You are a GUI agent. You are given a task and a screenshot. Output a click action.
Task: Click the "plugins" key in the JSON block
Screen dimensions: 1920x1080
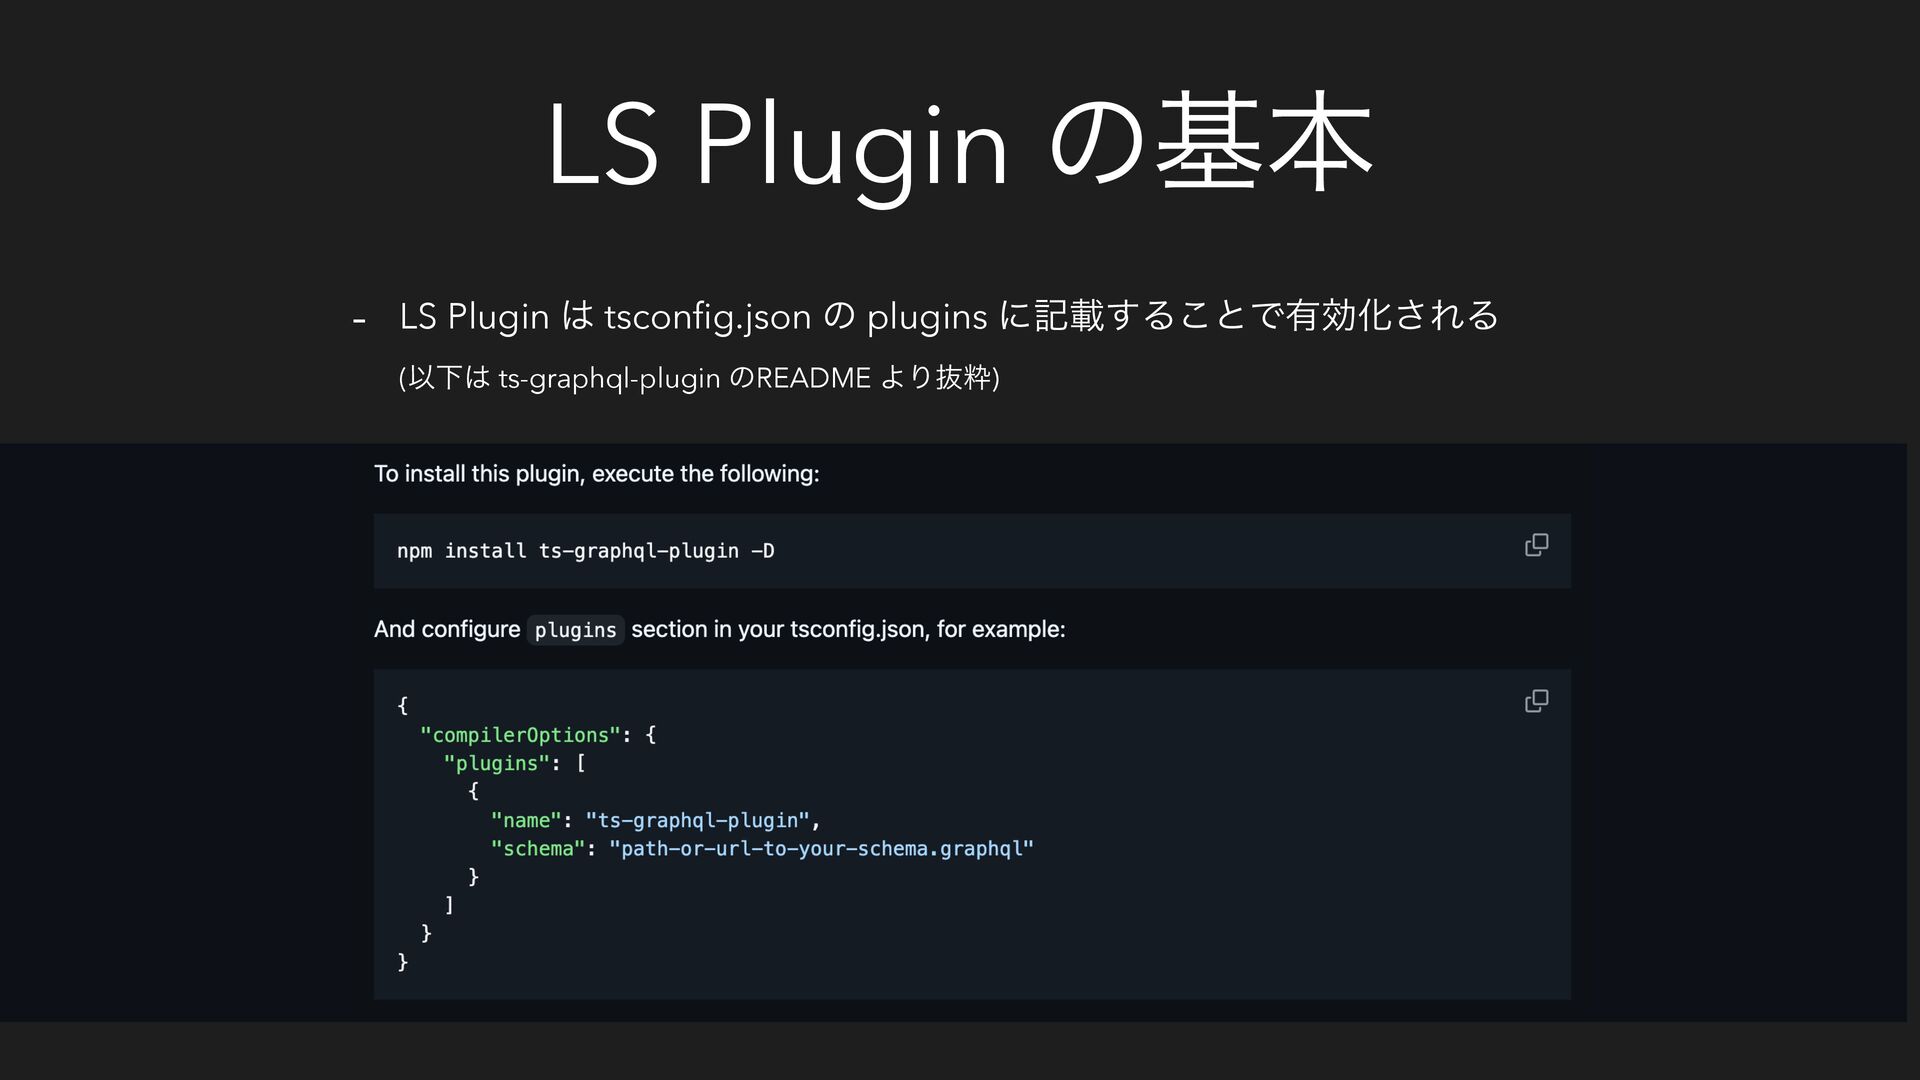click(x=496, y=763)
